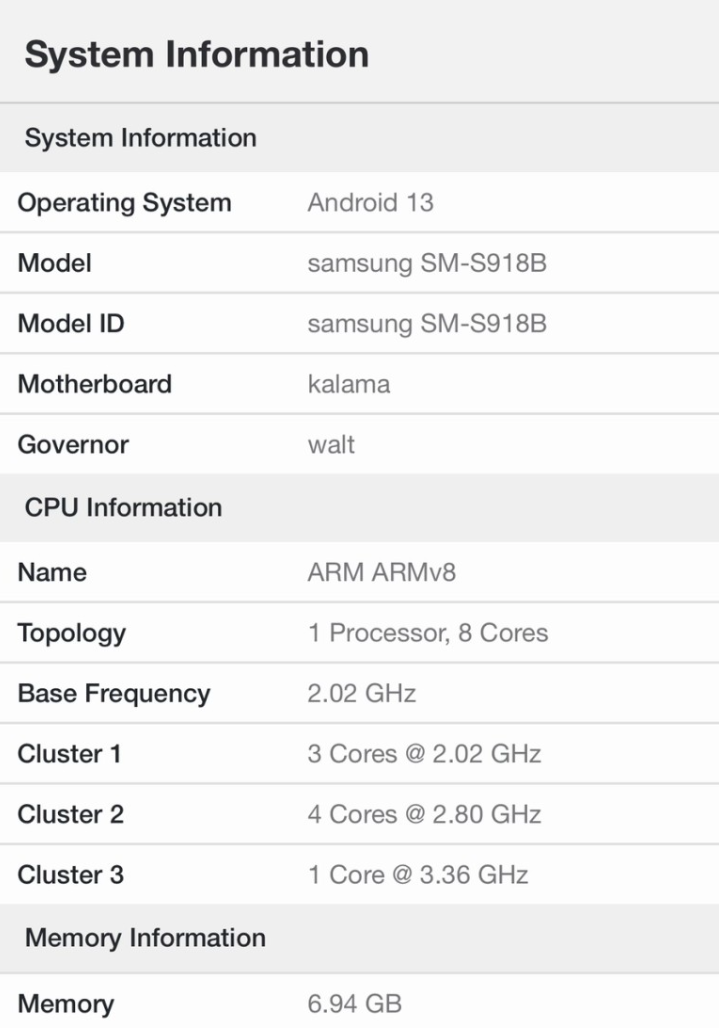The height and width of the screenshot is (1028, 719).
Task: Select the samsung SM-S918B value in Model row
Action: (427, 264)
